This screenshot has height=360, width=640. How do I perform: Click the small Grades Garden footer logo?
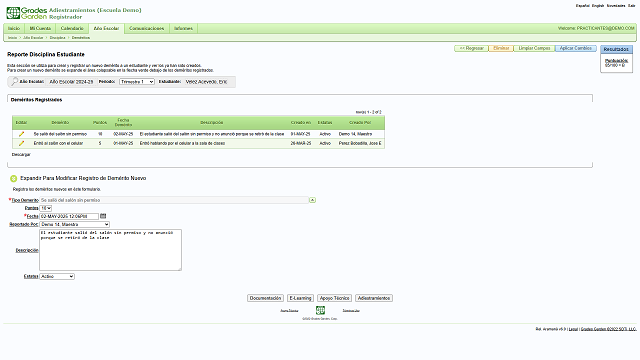[x=320, y=310]
